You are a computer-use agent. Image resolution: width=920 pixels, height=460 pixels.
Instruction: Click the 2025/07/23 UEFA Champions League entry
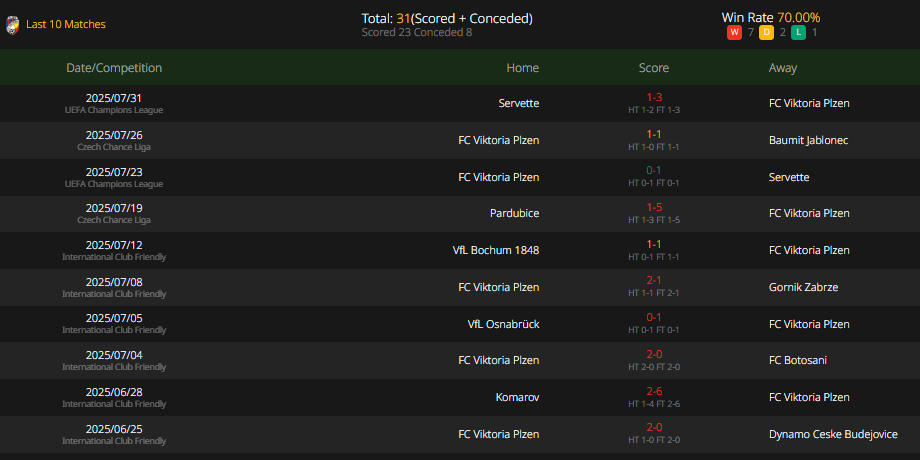click(x=114, y=177)
